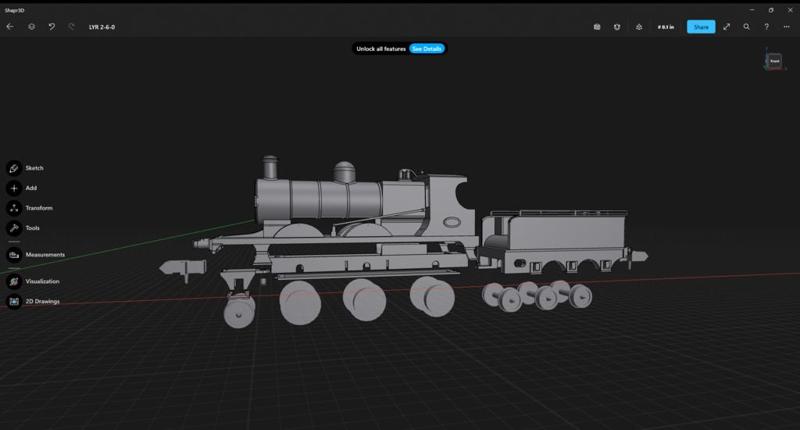Open the 2D Drawings workspace
The image size is (800, 430).
pyautogui.click(x=33, y=301)
